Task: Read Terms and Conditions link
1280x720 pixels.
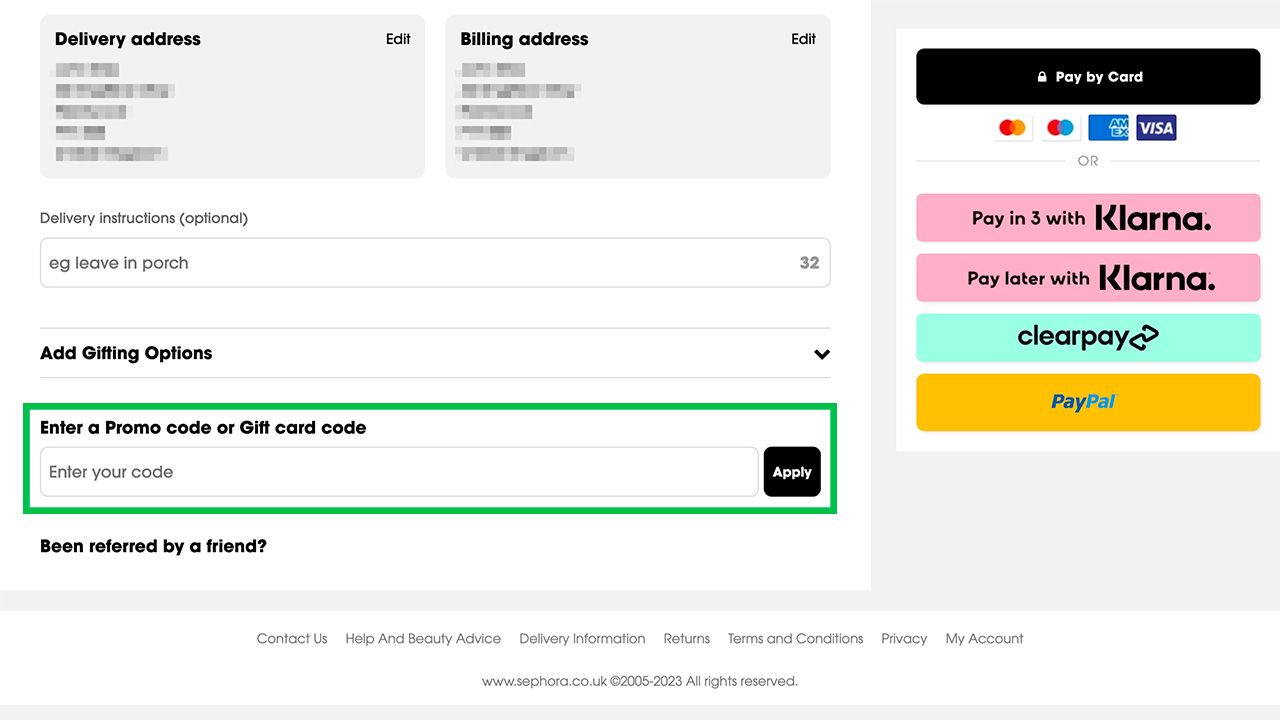Action: [795, 638]
